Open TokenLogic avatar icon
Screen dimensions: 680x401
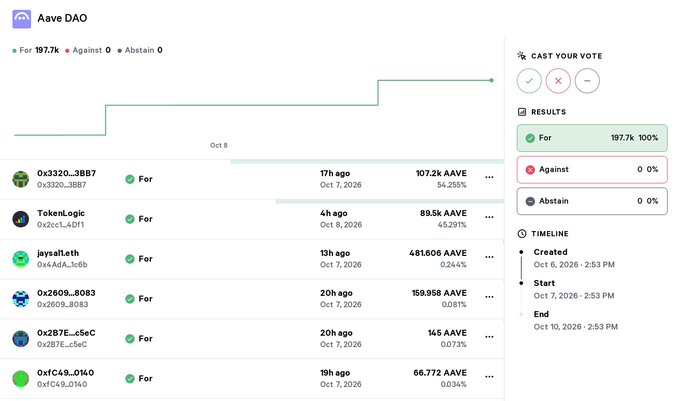pyautogui.click(x=20, y=219)
